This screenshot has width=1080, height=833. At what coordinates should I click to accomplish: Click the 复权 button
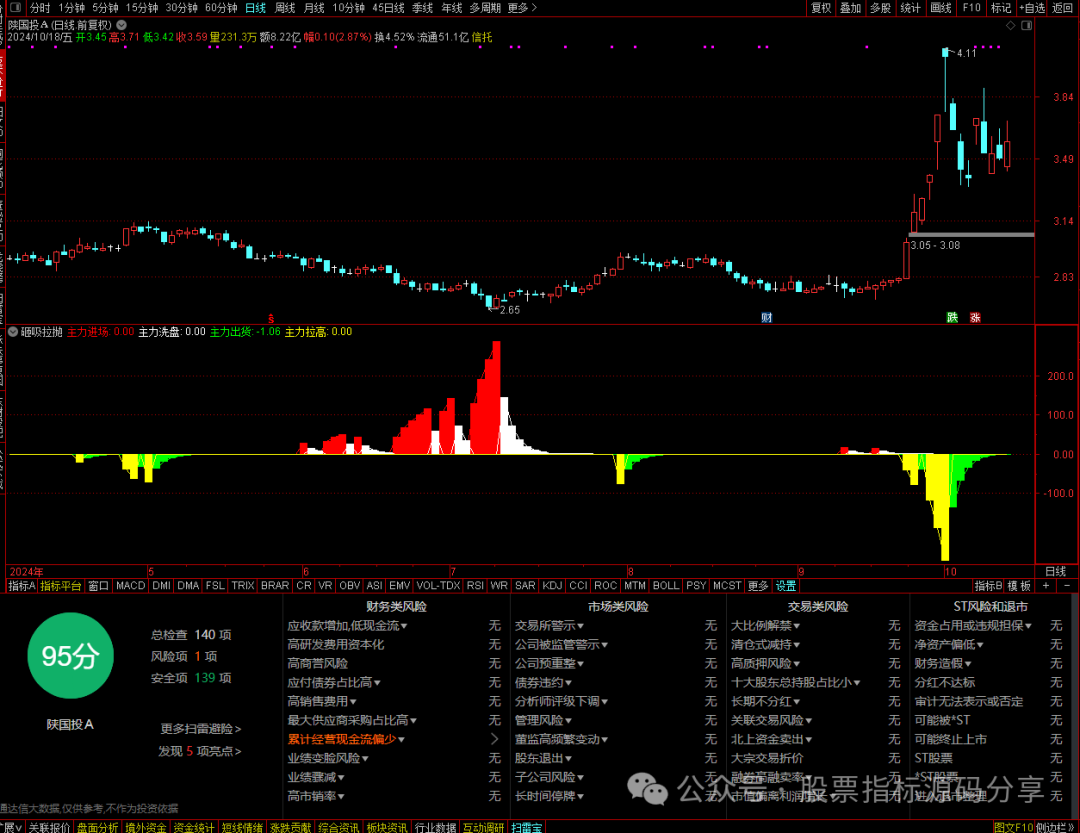pyautogui.click(x=821, y=8)
